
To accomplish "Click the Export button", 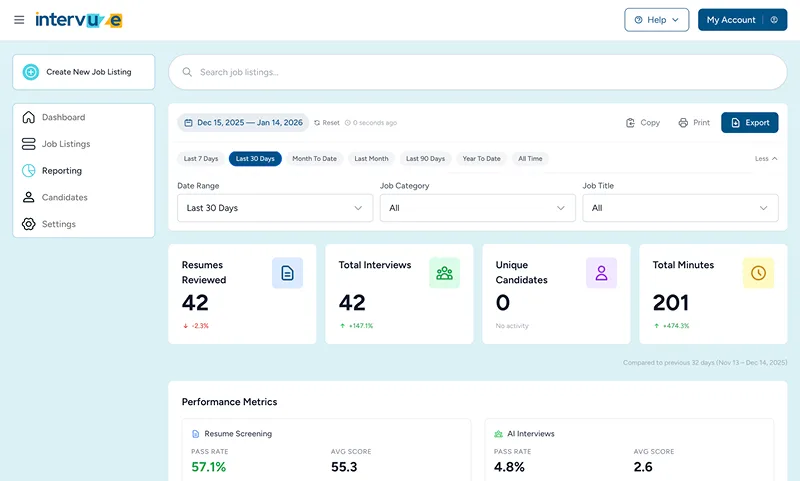I will (749, 123).
